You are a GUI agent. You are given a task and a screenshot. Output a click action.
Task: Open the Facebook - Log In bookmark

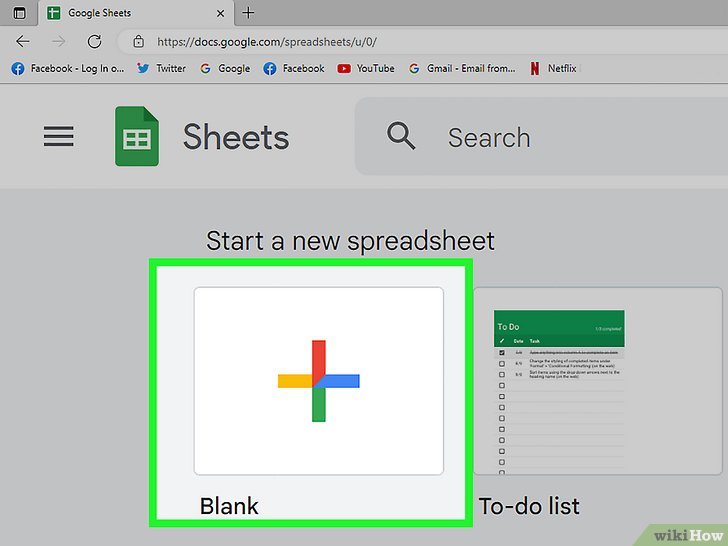[x=68, y=69]
